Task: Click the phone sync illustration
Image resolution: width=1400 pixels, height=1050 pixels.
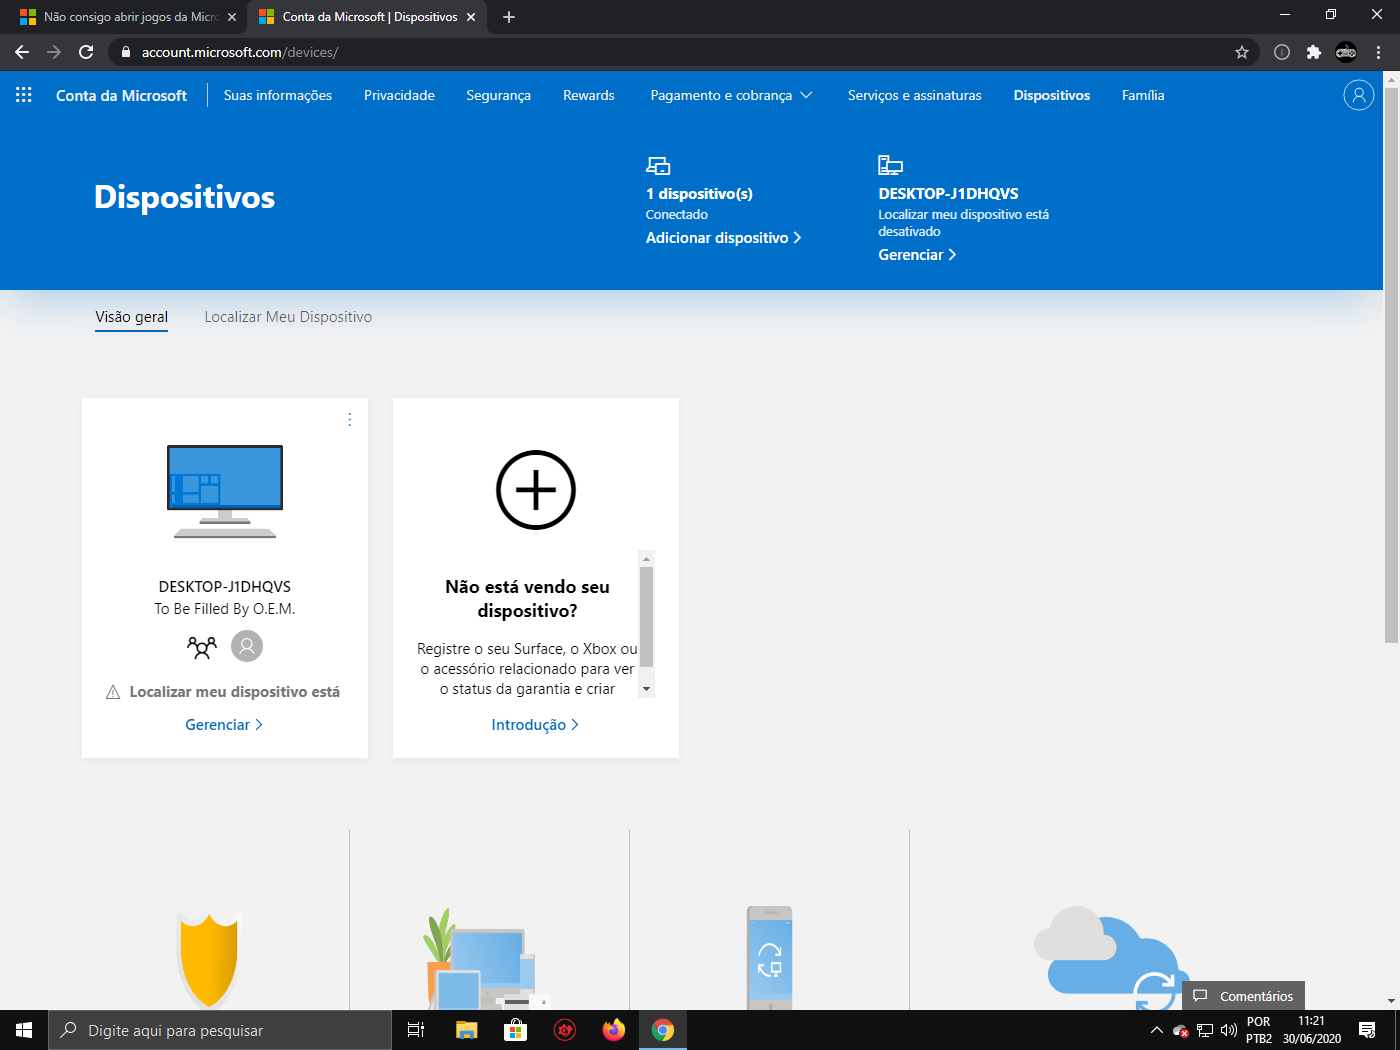Action: pos(770,957)
